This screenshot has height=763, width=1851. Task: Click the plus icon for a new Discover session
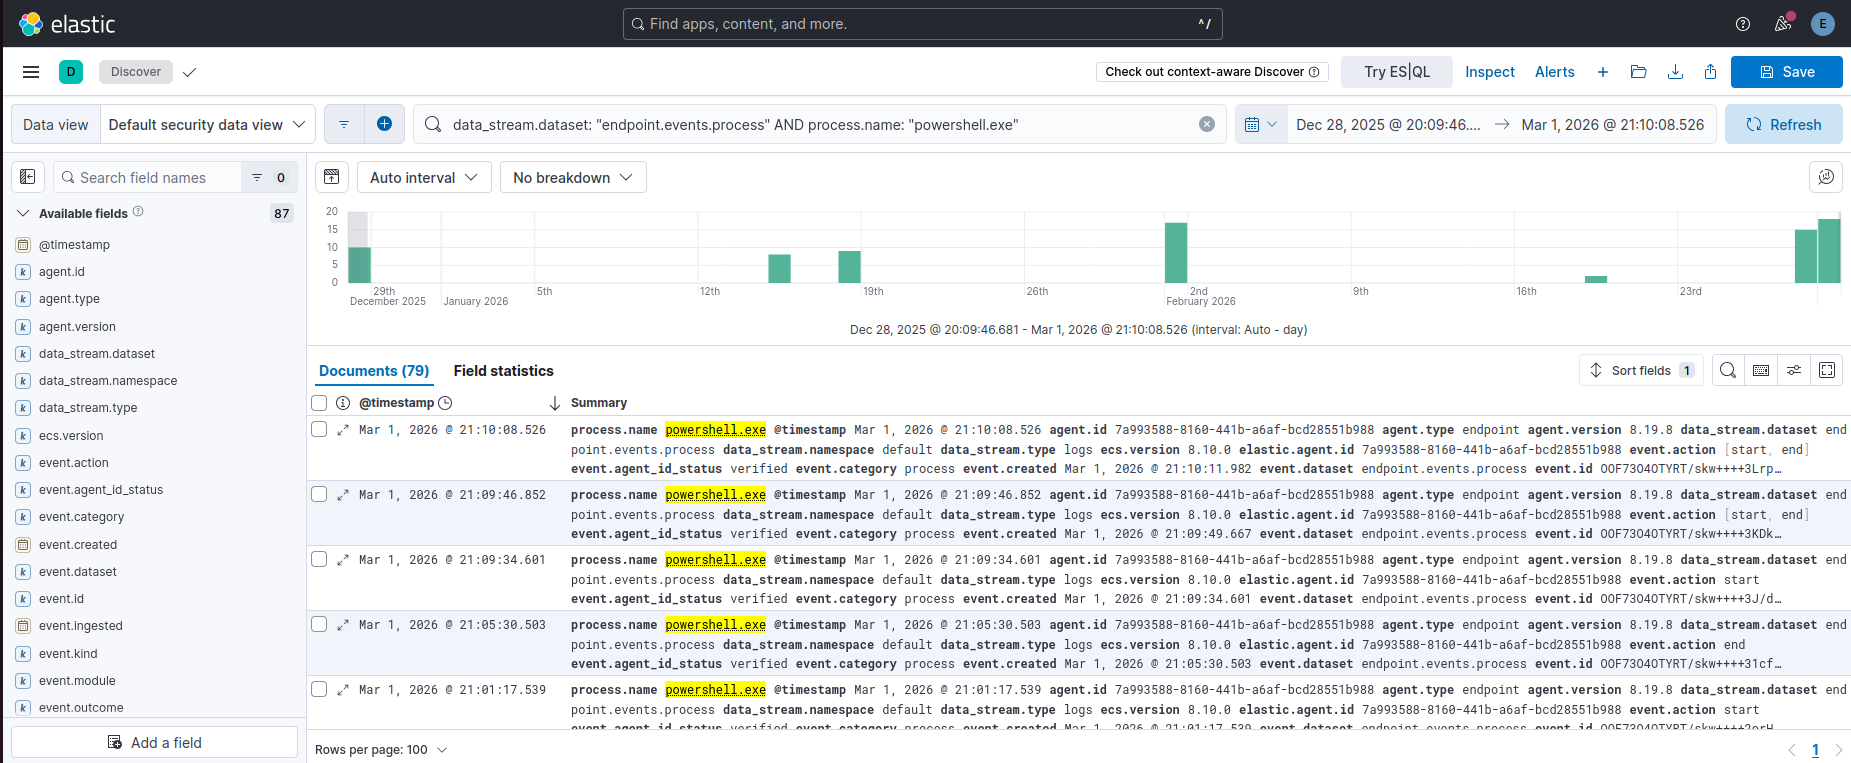[x=1603, y=72]
